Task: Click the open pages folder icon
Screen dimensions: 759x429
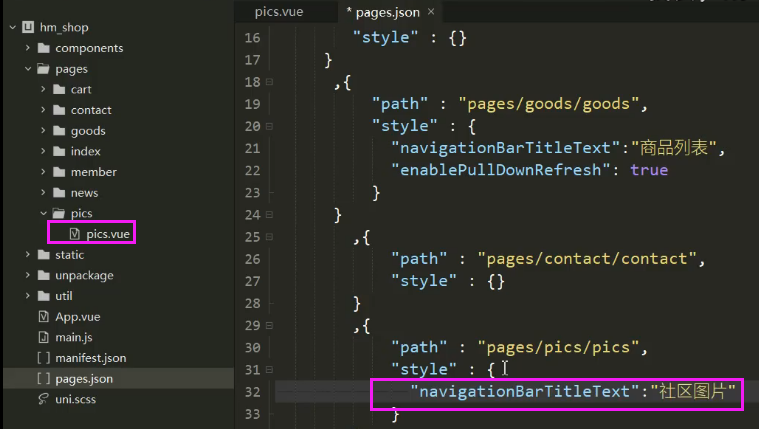Action: coord(44,69)
